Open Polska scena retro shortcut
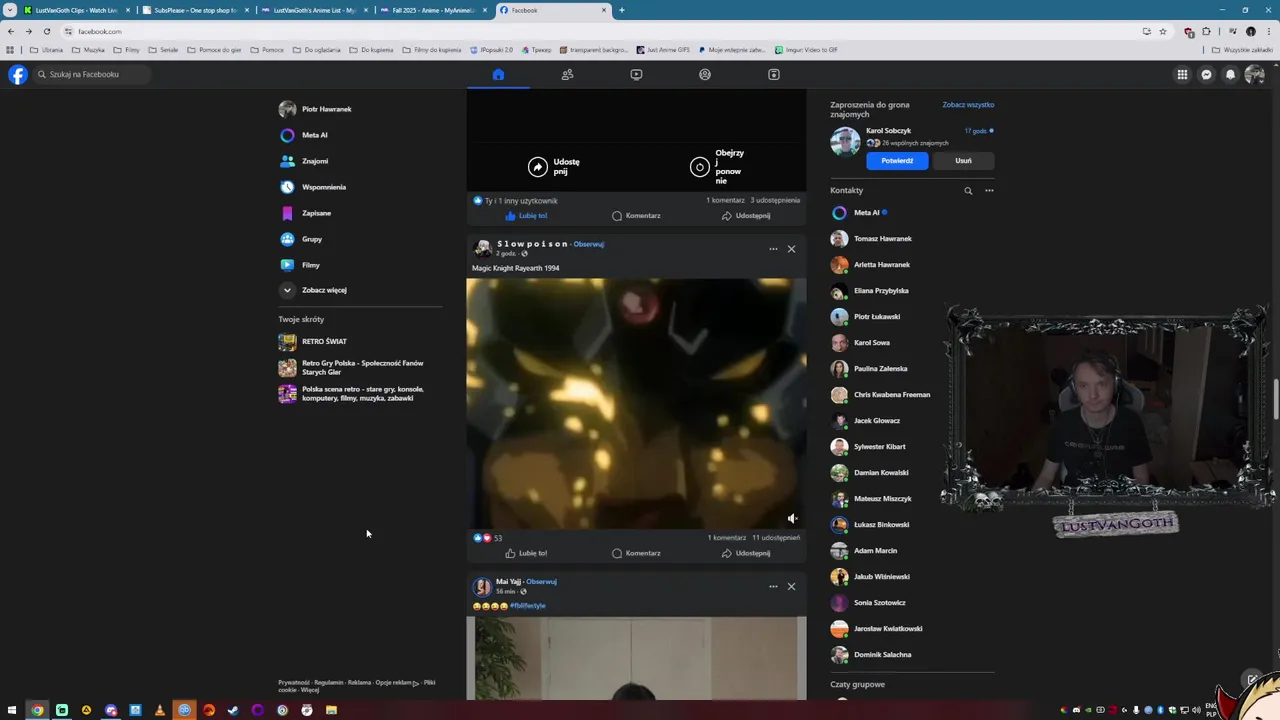Screen dimensions: 1280x720 (360, 393)
